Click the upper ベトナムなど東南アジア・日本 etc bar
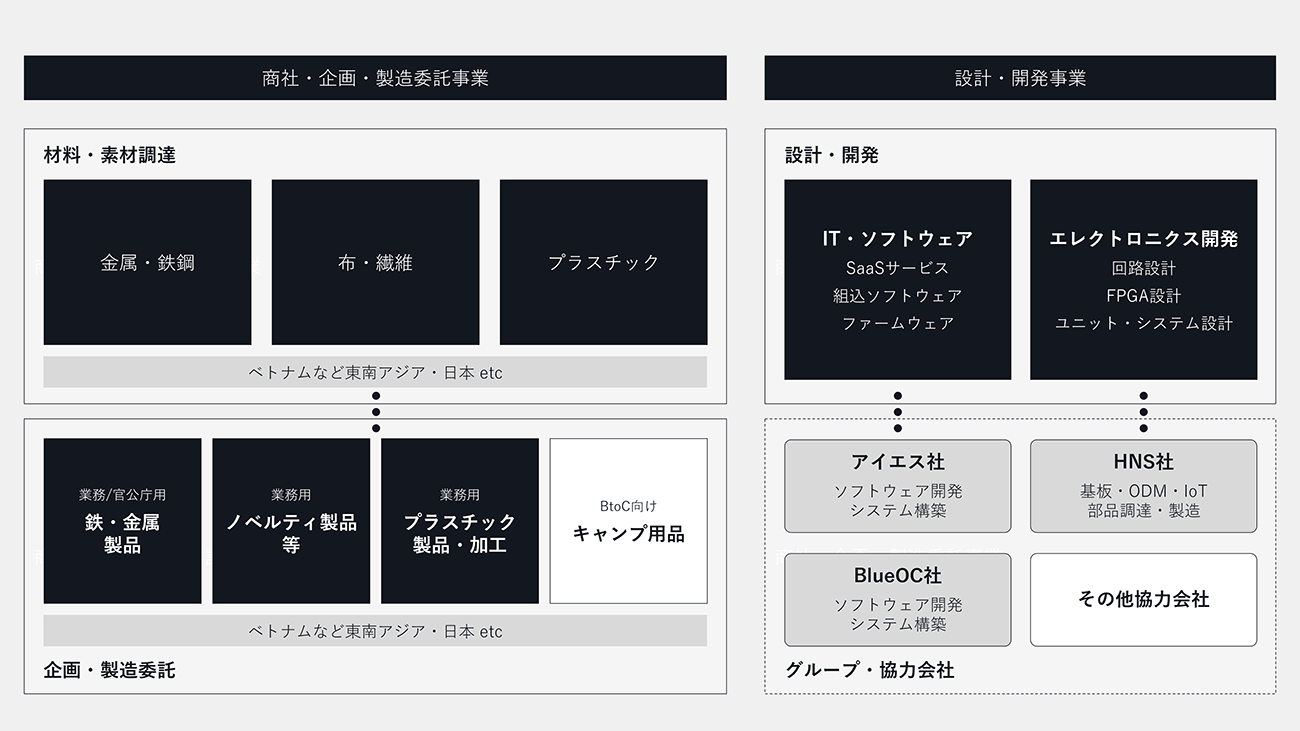1300x731 pixels. (x=374, y=371)
